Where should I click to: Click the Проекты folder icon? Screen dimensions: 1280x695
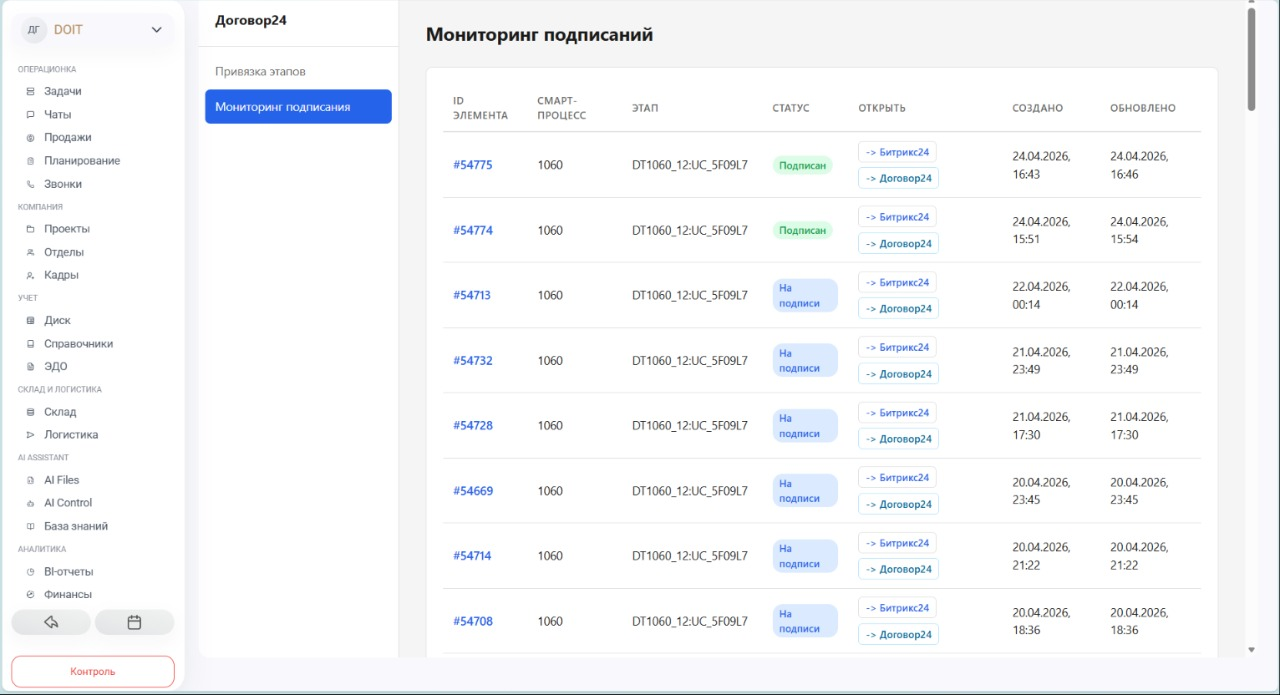point(30,229)
